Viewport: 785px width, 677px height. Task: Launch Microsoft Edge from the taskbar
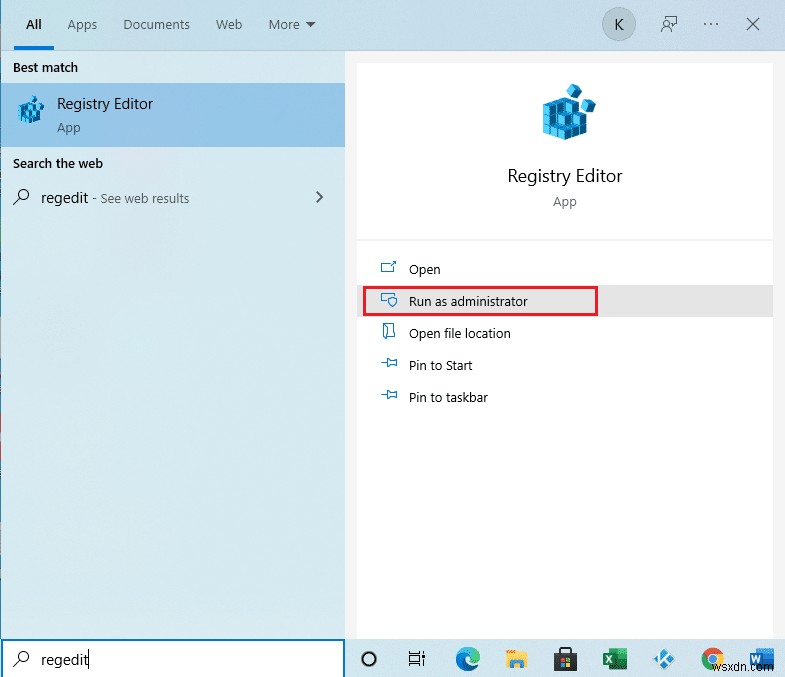click(468, 659)
